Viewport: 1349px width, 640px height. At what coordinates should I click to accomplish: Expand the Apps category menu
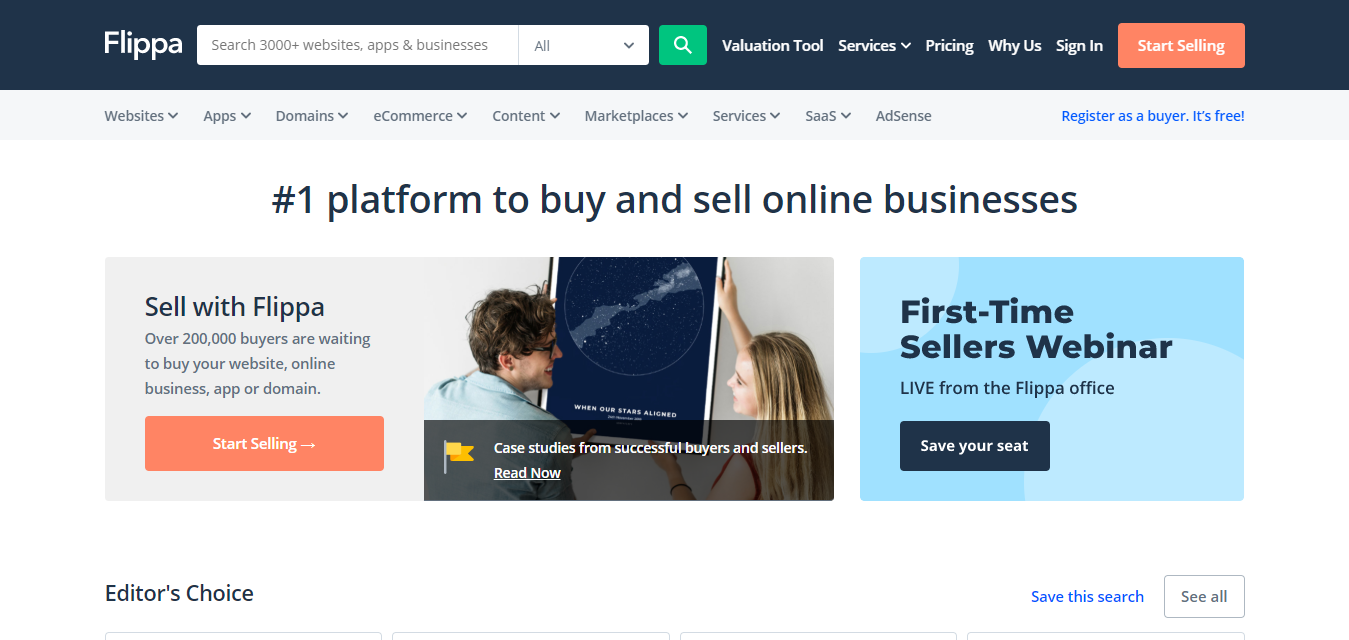(x=227, y=116)
